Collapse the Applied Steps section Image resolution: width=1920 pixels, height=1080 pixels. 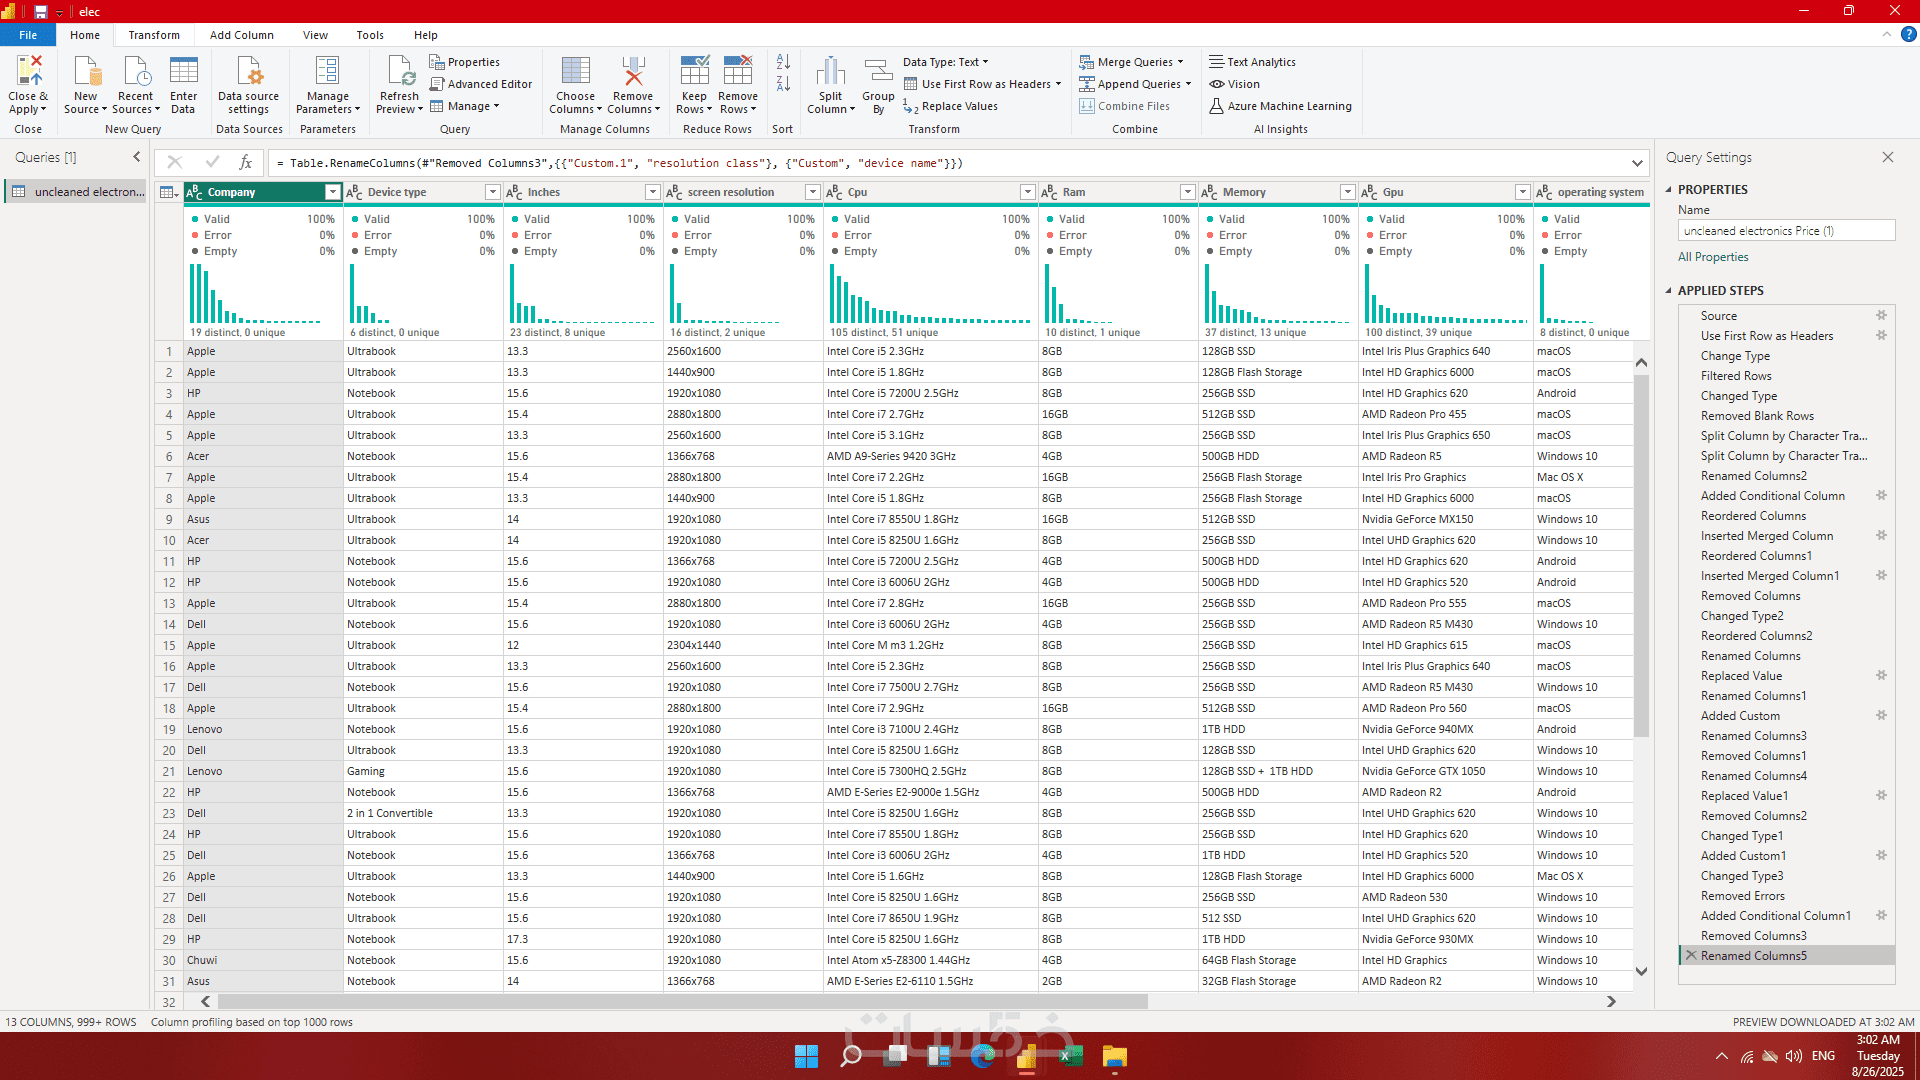[x=1668, y=291]
